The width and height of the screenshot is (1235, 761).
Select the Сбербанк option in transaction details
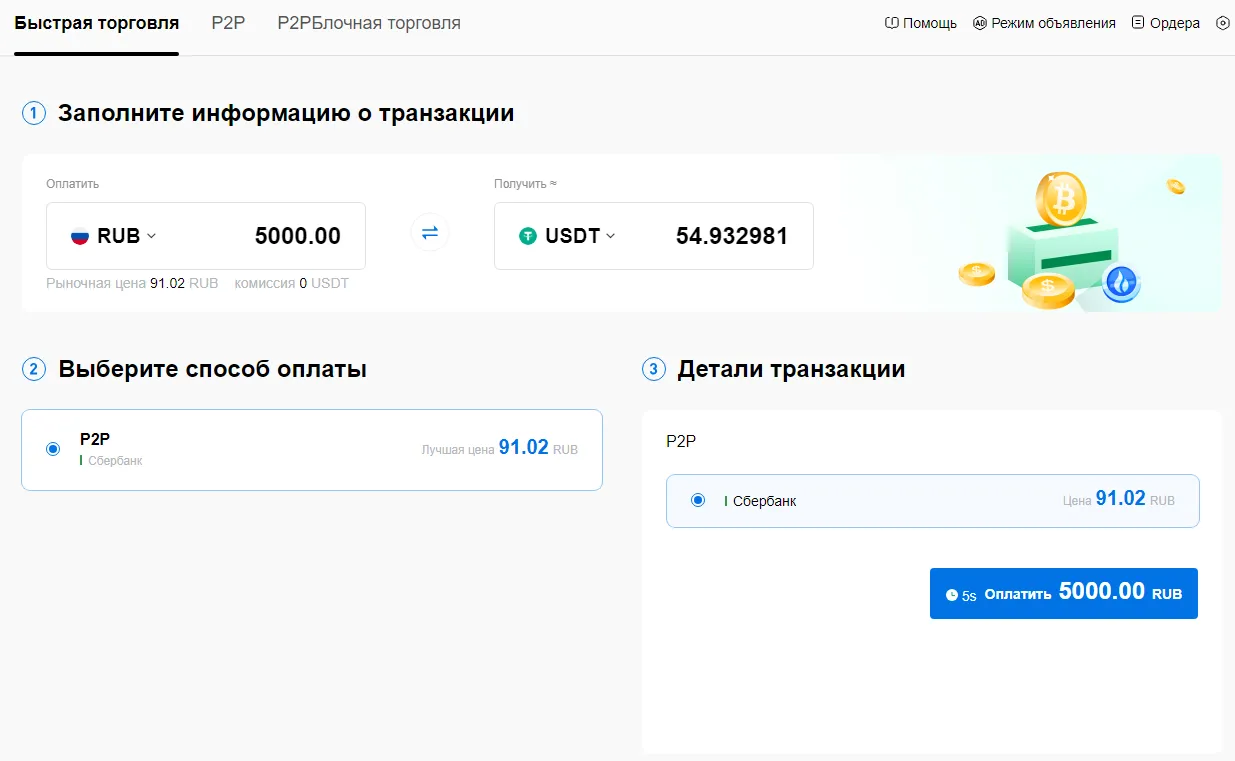coord(697,500)
